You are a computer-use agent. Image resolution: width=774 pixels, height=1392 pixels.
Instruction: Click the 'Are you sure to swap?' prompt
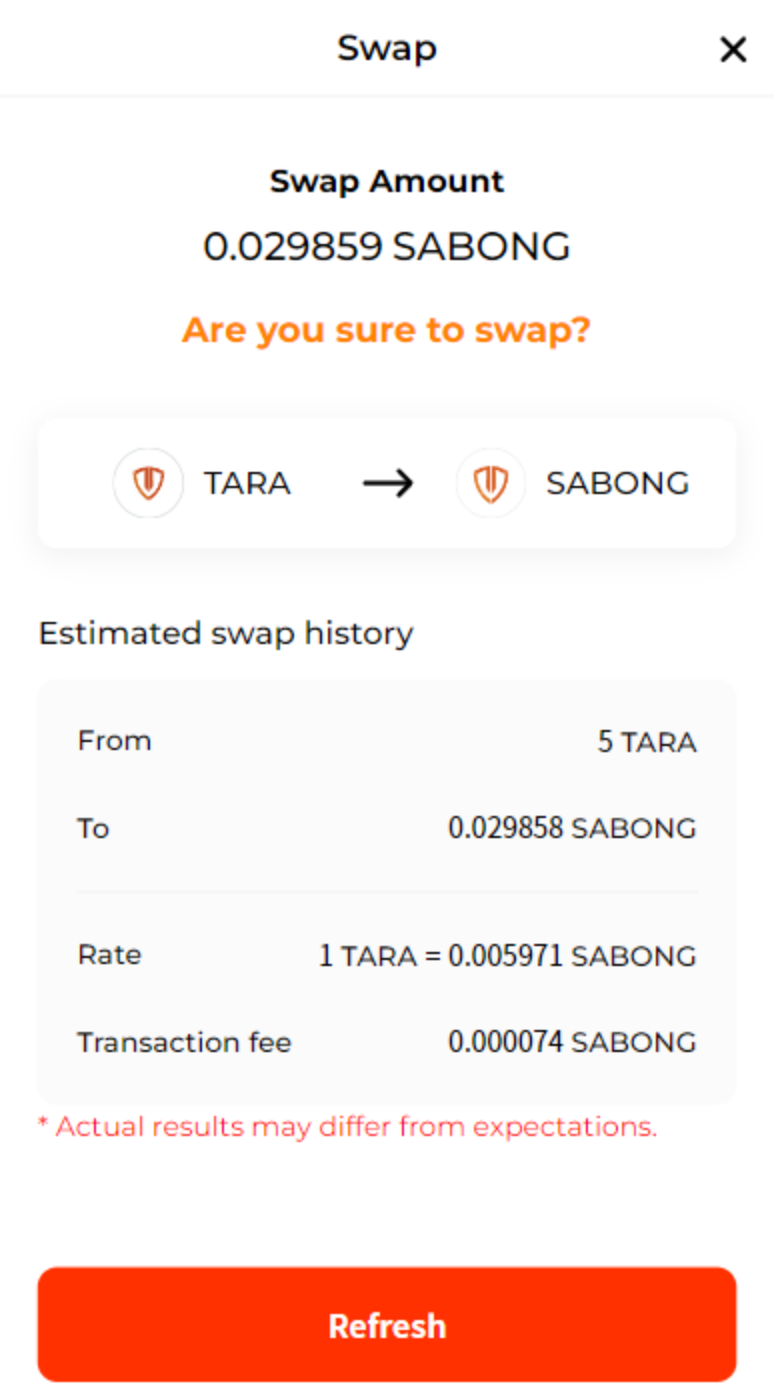(x=387, y=330)
